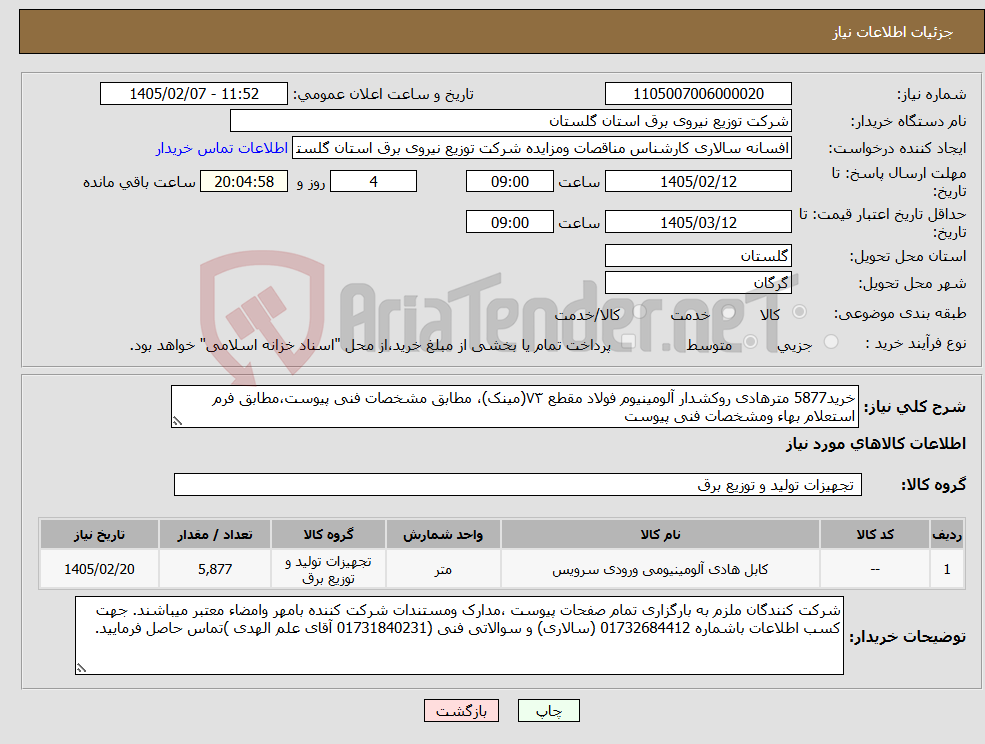985x744 pixels.
Task: Click the اطلاعات کالاهای مورد نیاز heading
Action: (875, 444)
